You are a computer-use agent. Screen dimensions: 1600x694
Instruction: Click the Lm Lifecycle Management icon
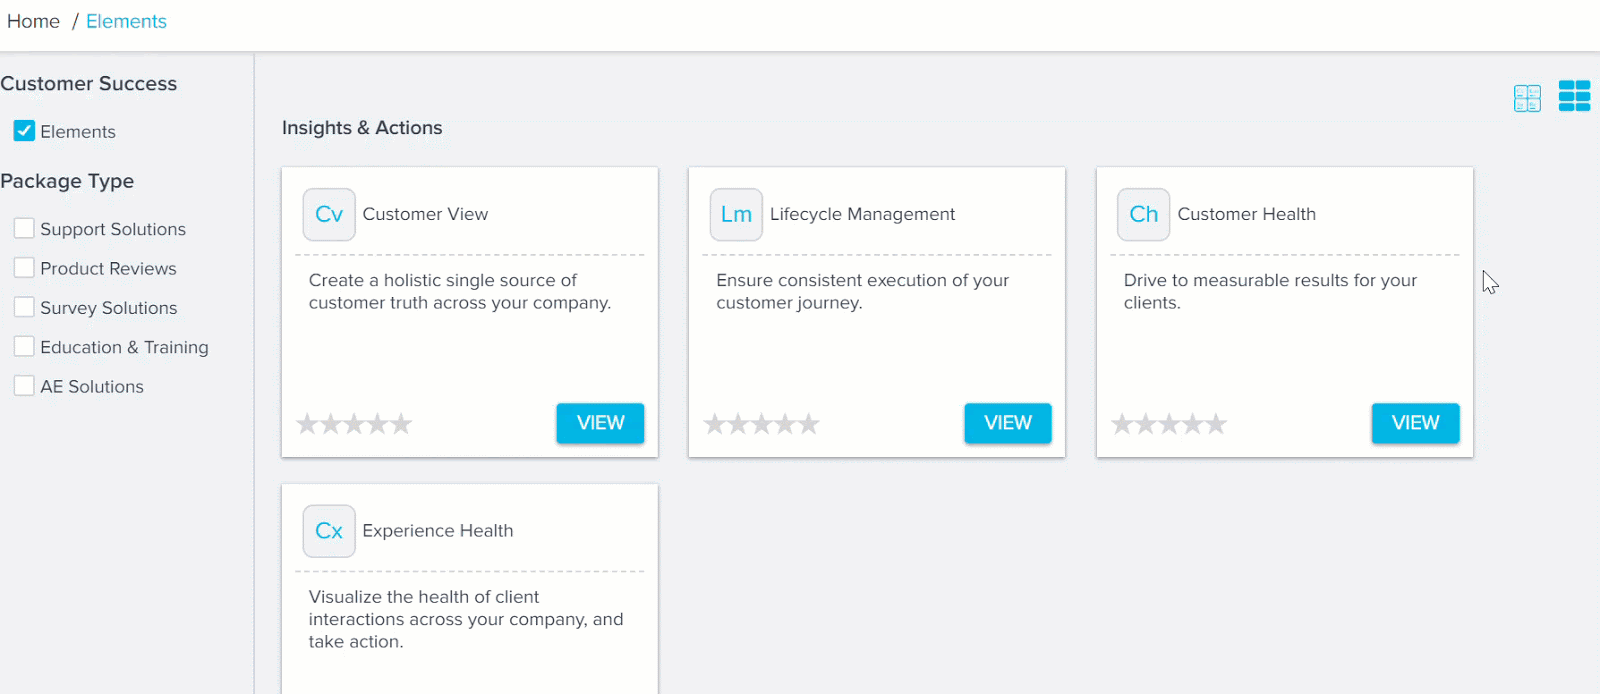736,214
